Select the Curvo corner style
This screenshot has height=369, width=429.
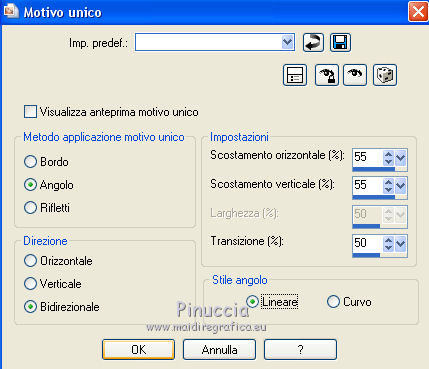tap(333, 302)
